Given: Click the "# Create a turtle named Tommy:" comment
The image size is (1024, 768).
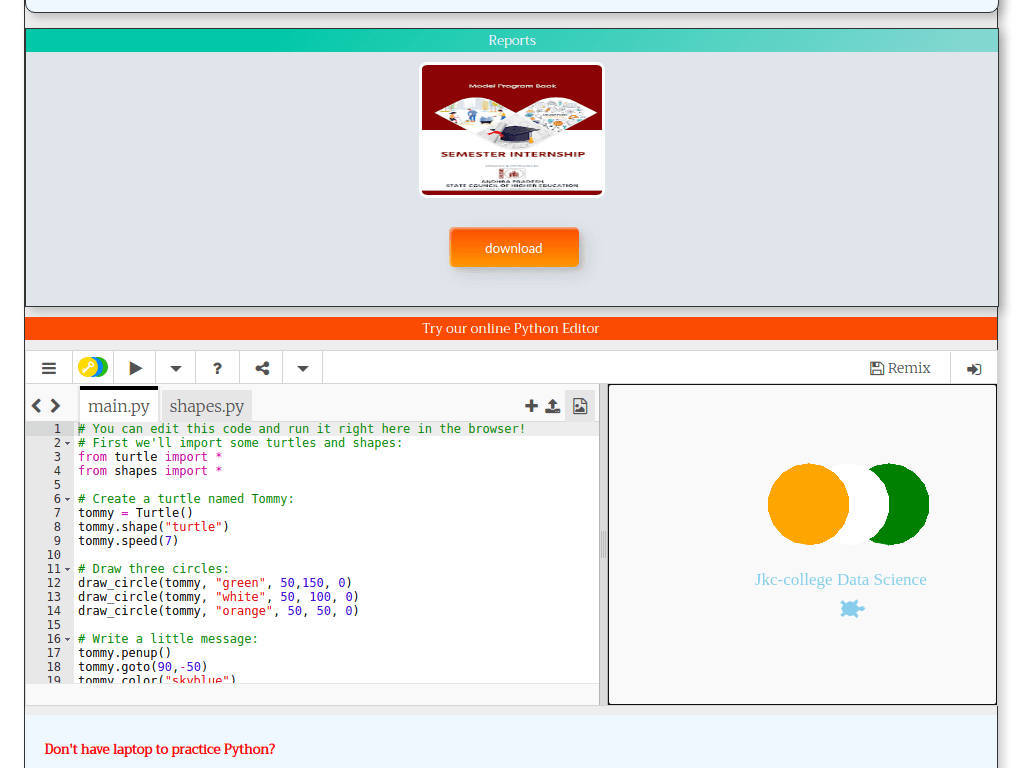Looking at the screenshot, I should (186, 499).
